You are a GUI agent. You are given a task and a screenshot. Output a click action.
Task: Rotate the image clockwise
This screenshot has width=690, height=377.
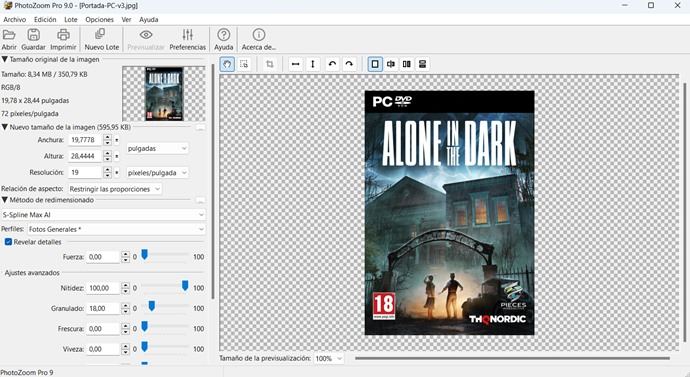[349, 64]
